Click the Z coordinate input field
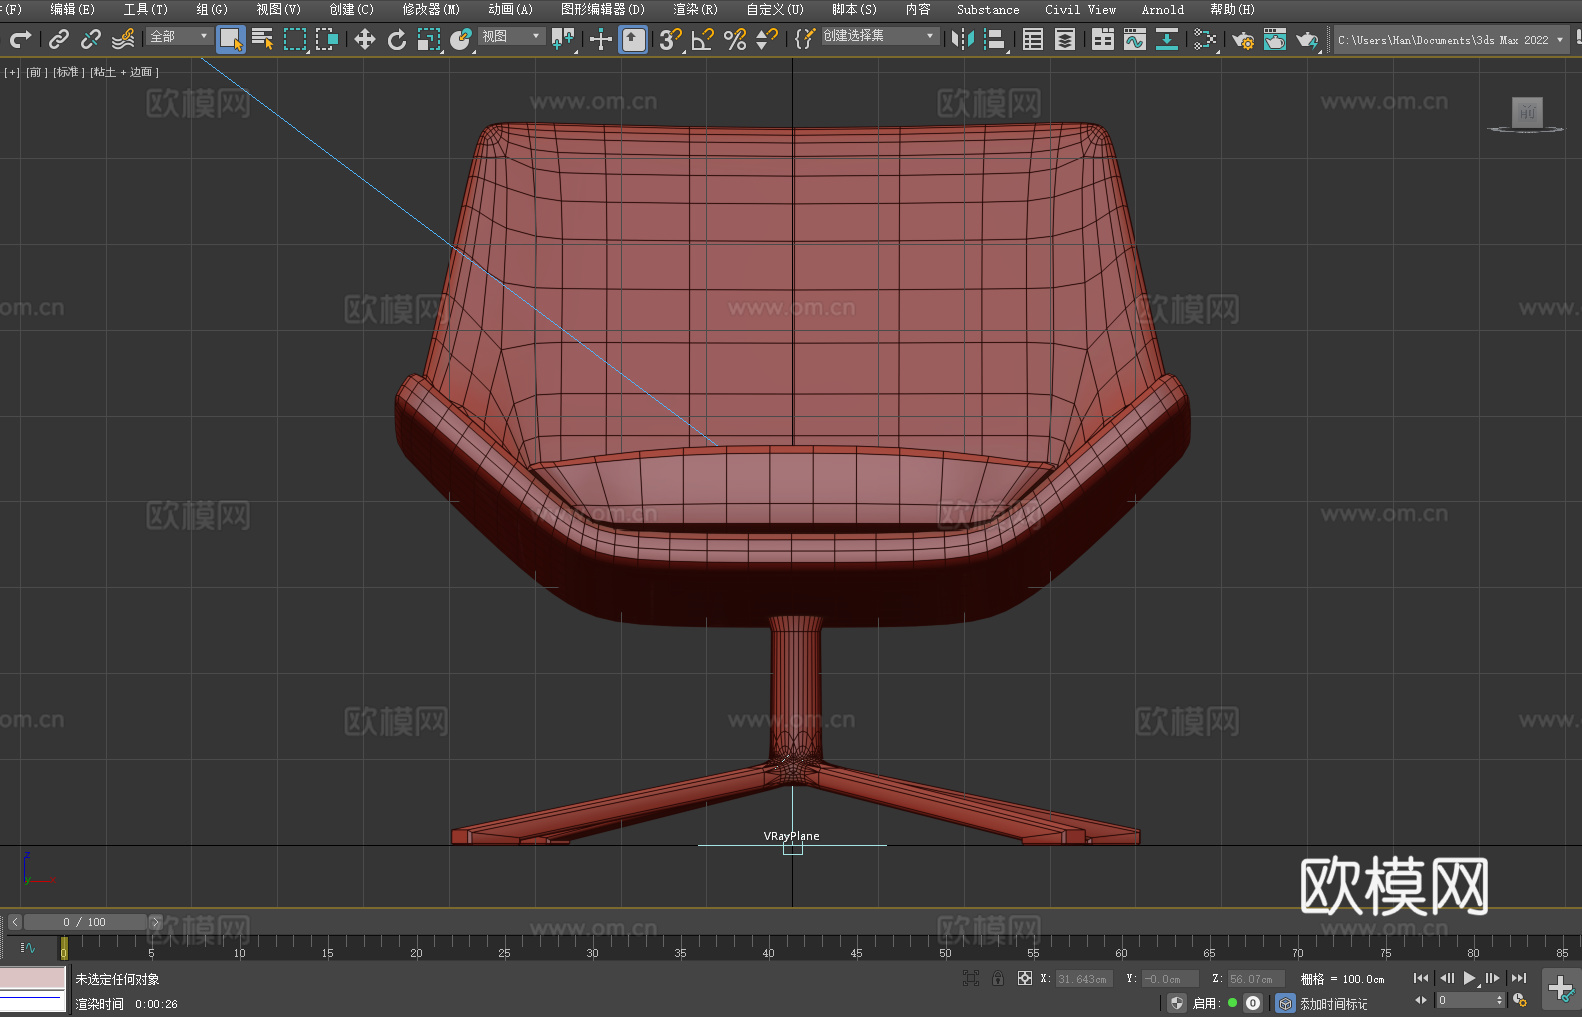The height and width of the screenshot is (1017, 1582). tap(1255, 979)
